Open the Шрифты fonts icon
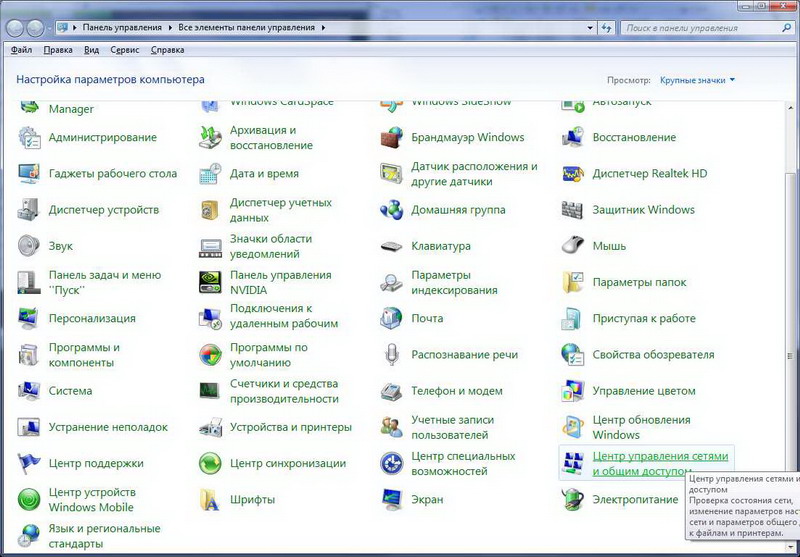800x557 pixels. (210, 500)
